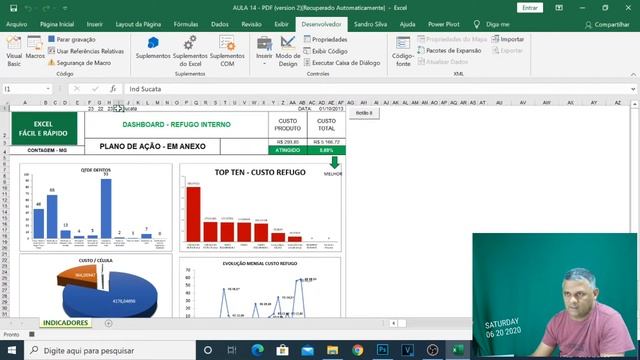Open ribbon display options icon
Image resolution: width=640 pixels, height=360 pixels.
click(x=559, y=8)
